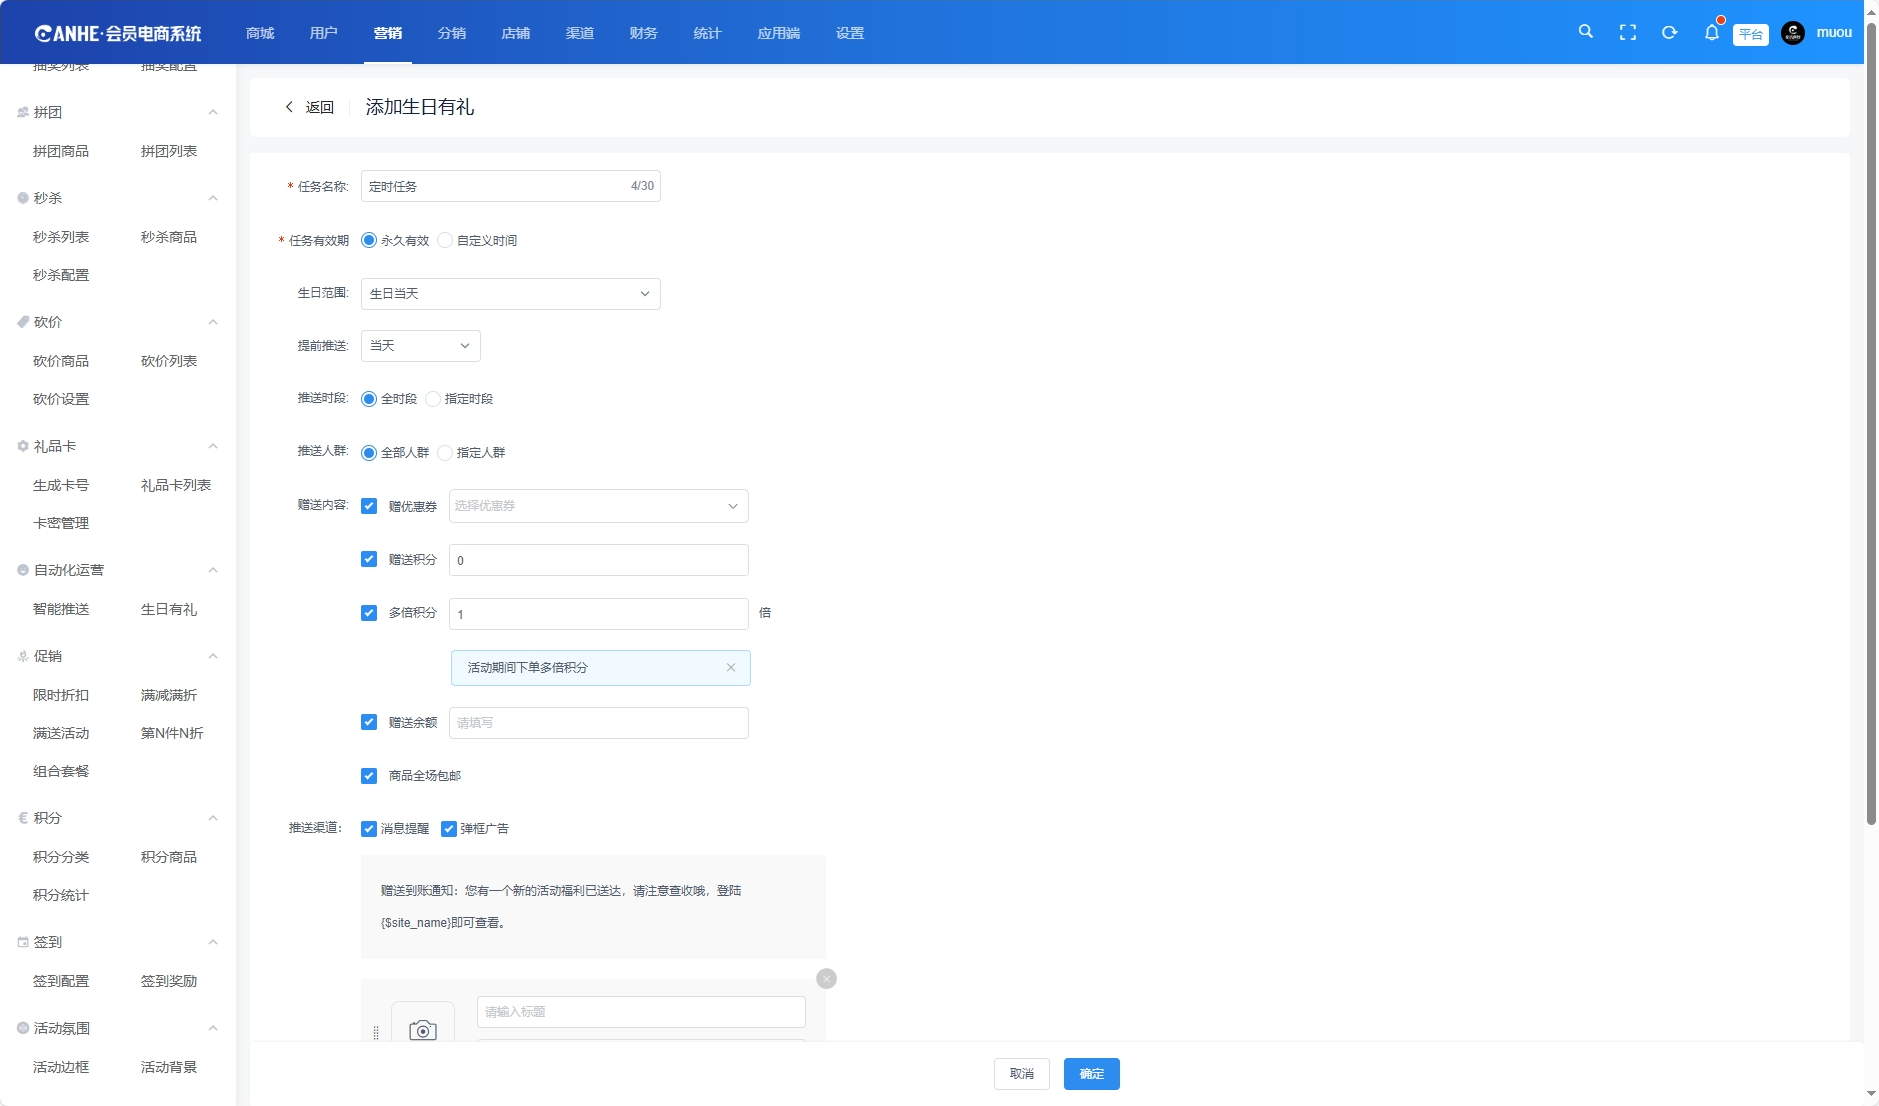Uncheck the 商品全场包邮 checkbox
This screenshot has width=1879, height=1106.
click(369, 776)
